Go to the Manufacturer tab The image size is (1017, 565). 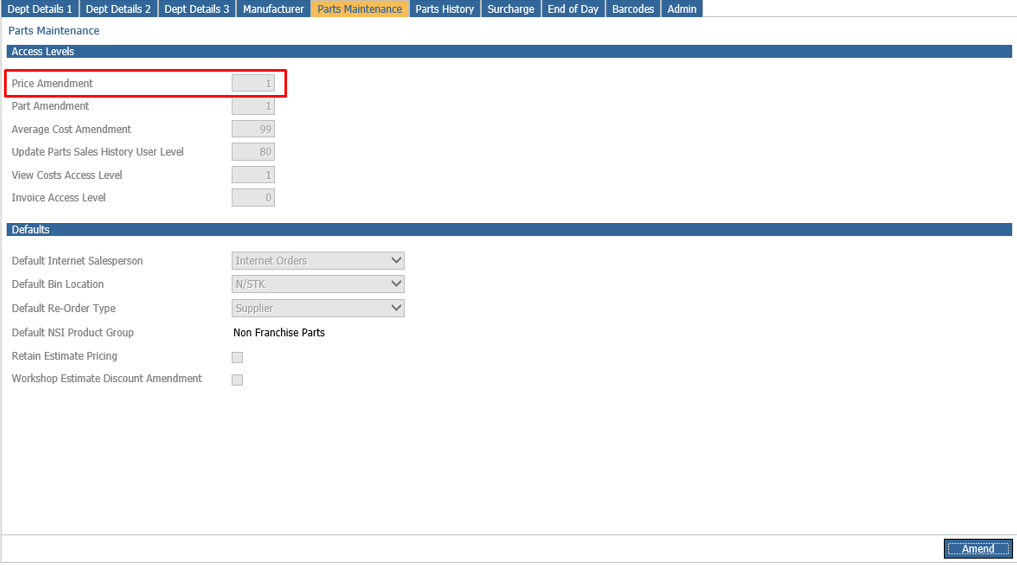coord(273,9)
